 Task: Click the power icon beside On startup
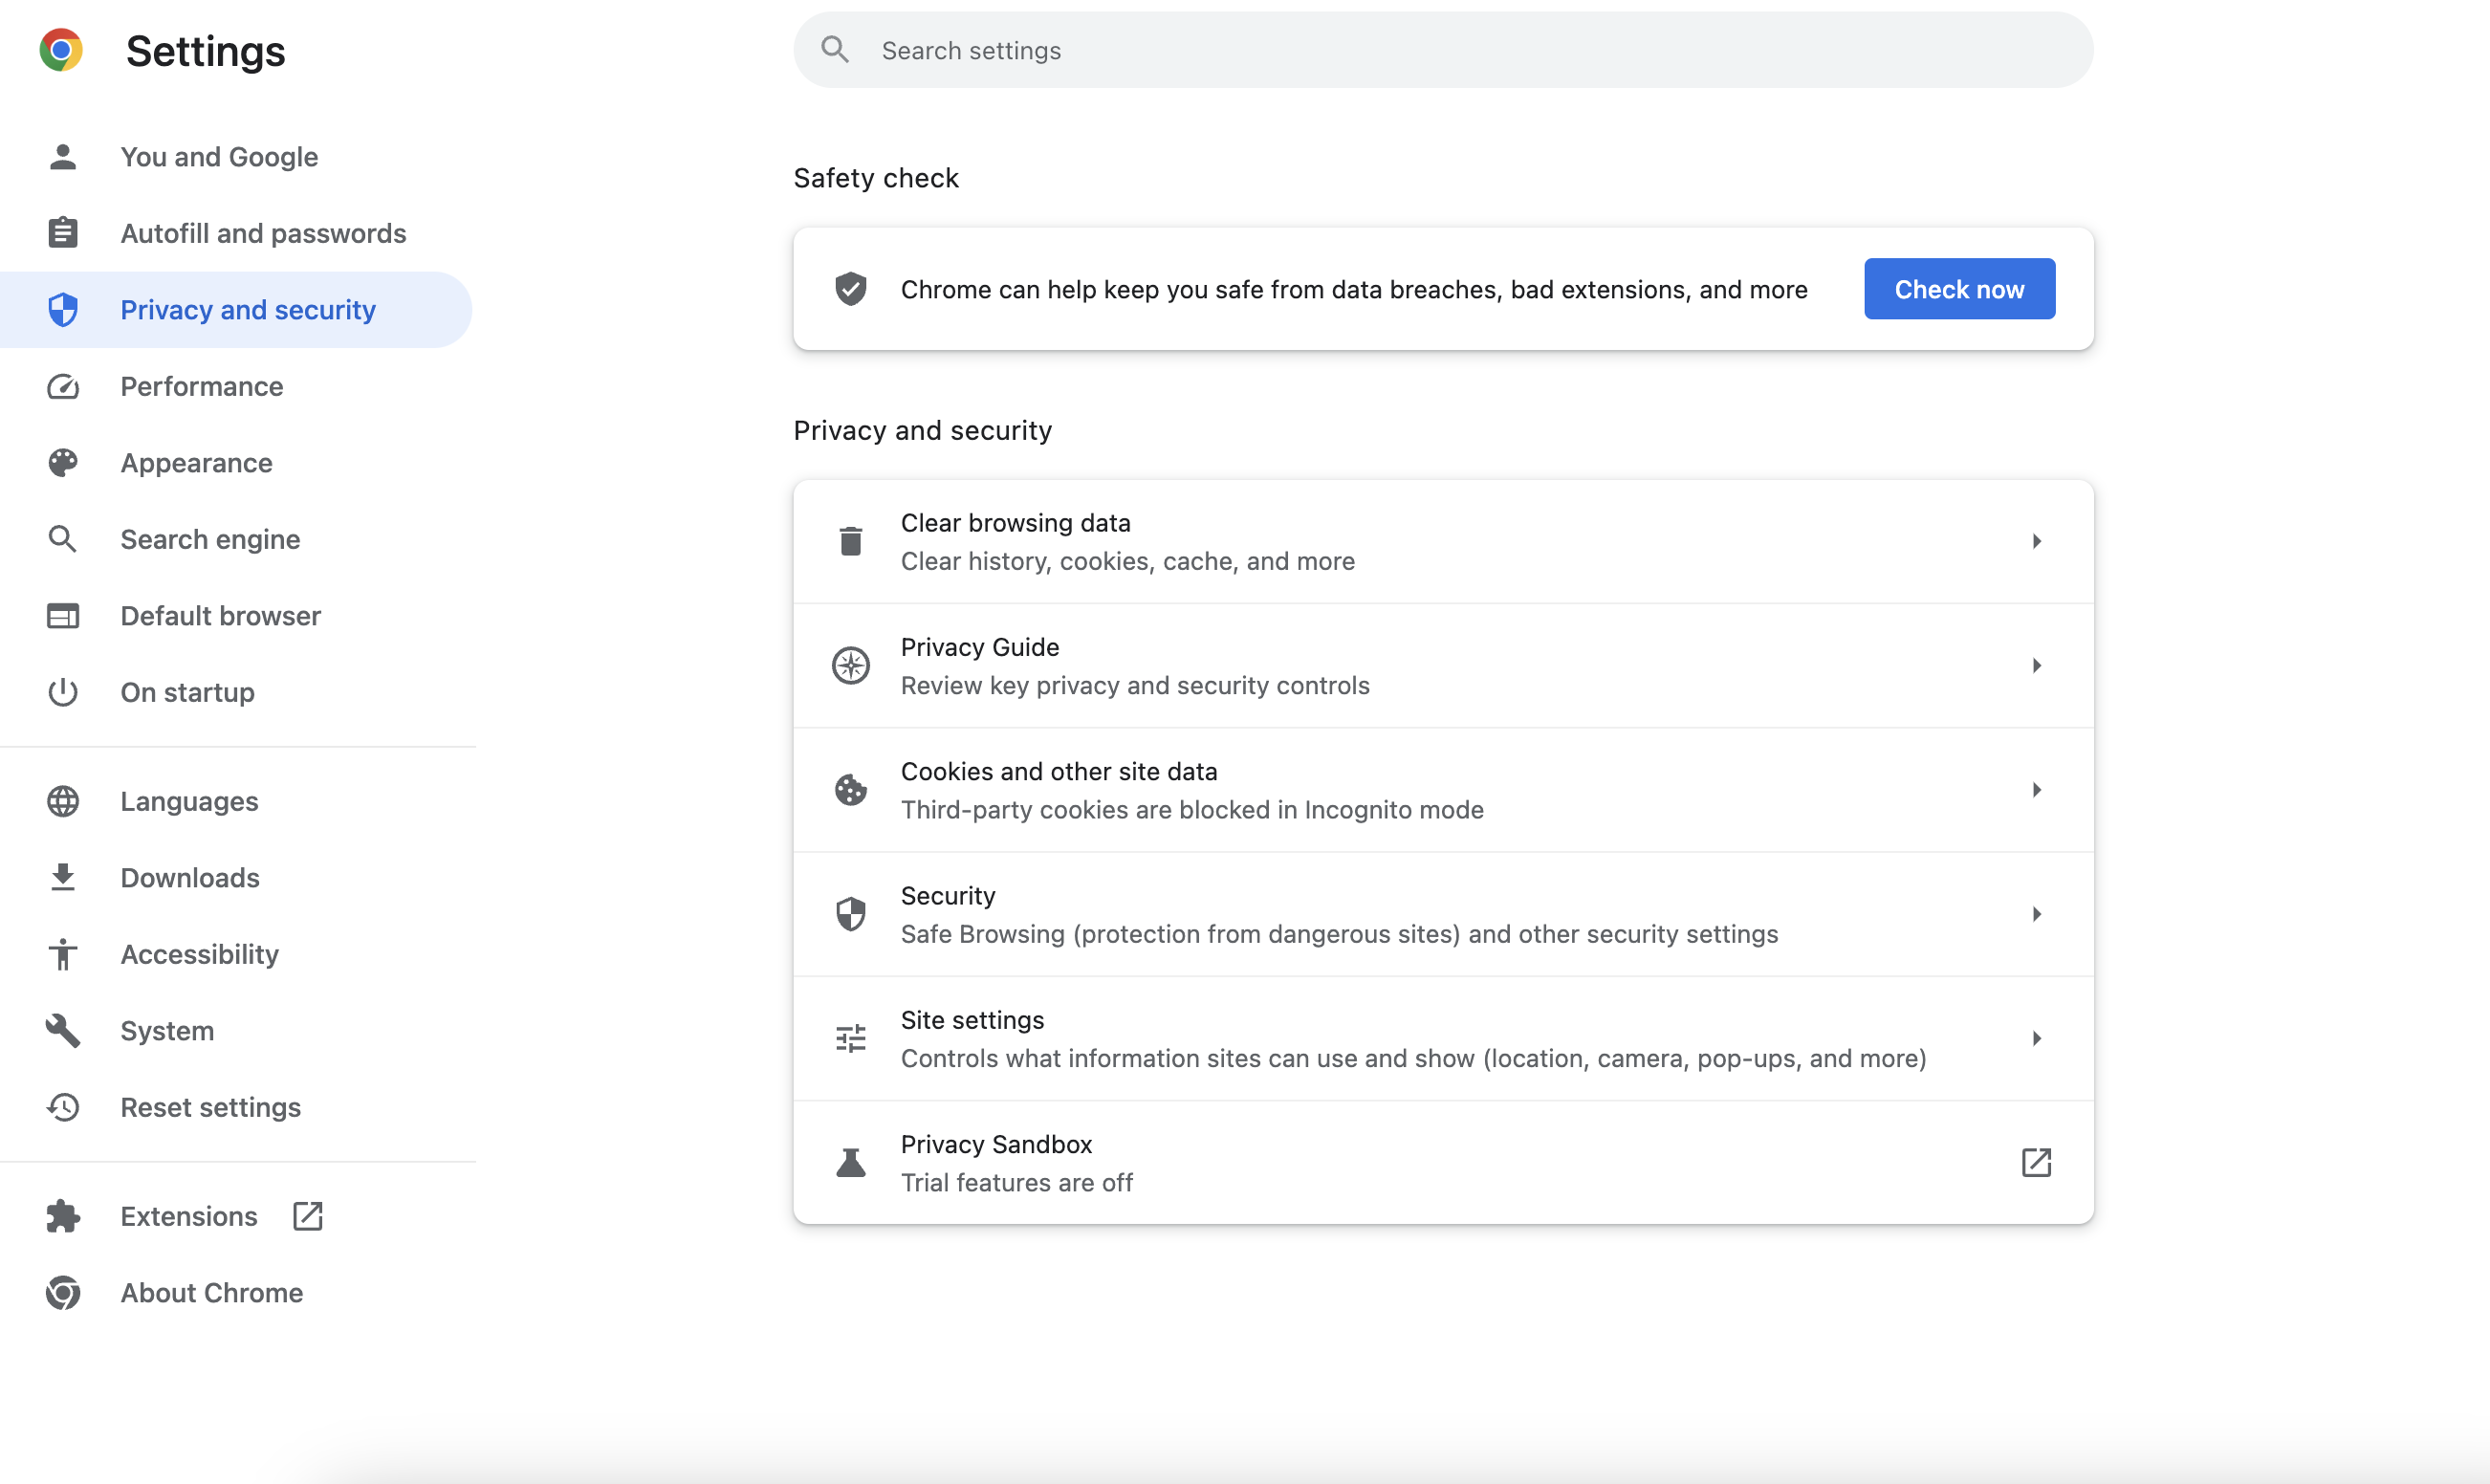pos(62,692)
